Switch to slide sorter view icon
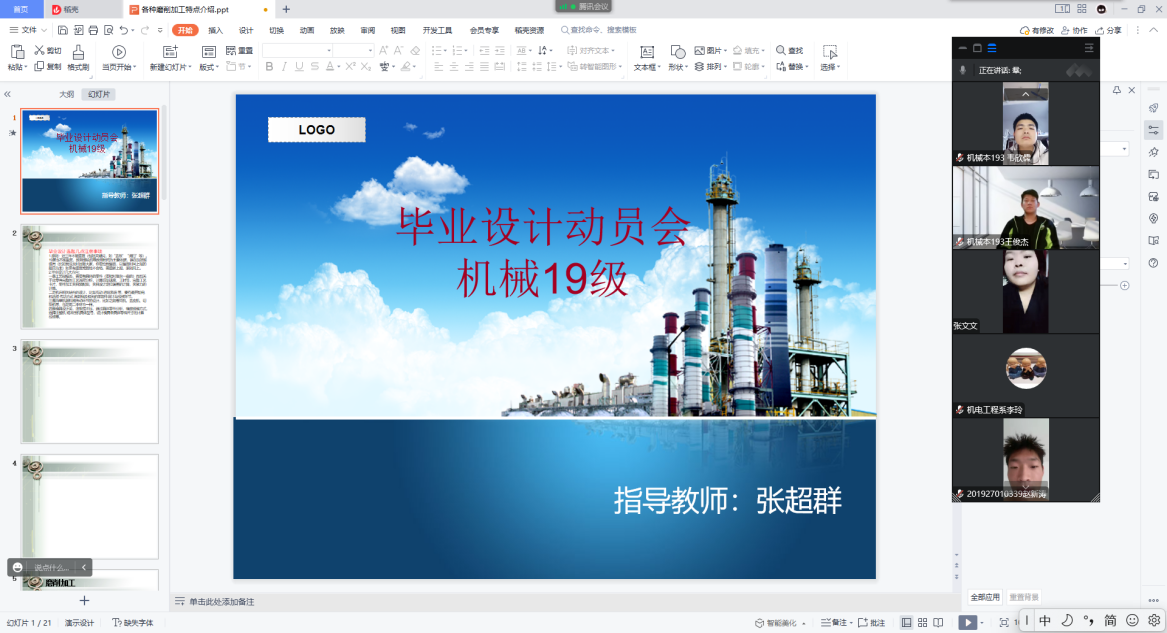This screenshot has height=633, width=1167. (x=923, y=622)
